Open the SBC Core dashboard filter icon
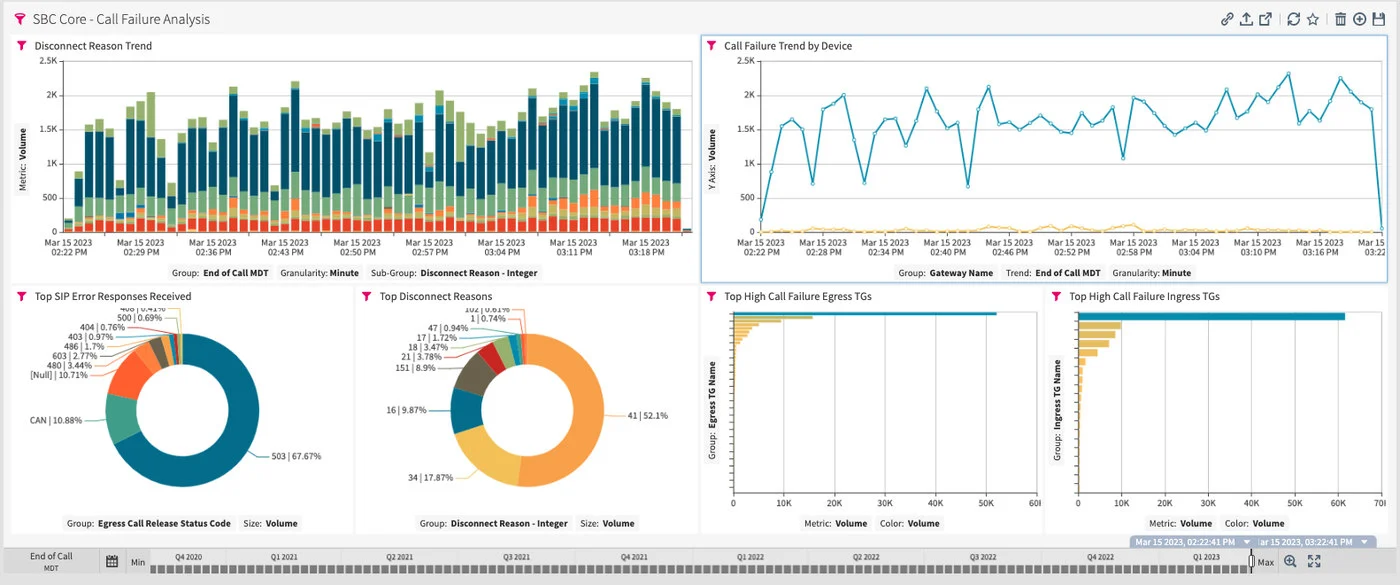 coord(20,19)
